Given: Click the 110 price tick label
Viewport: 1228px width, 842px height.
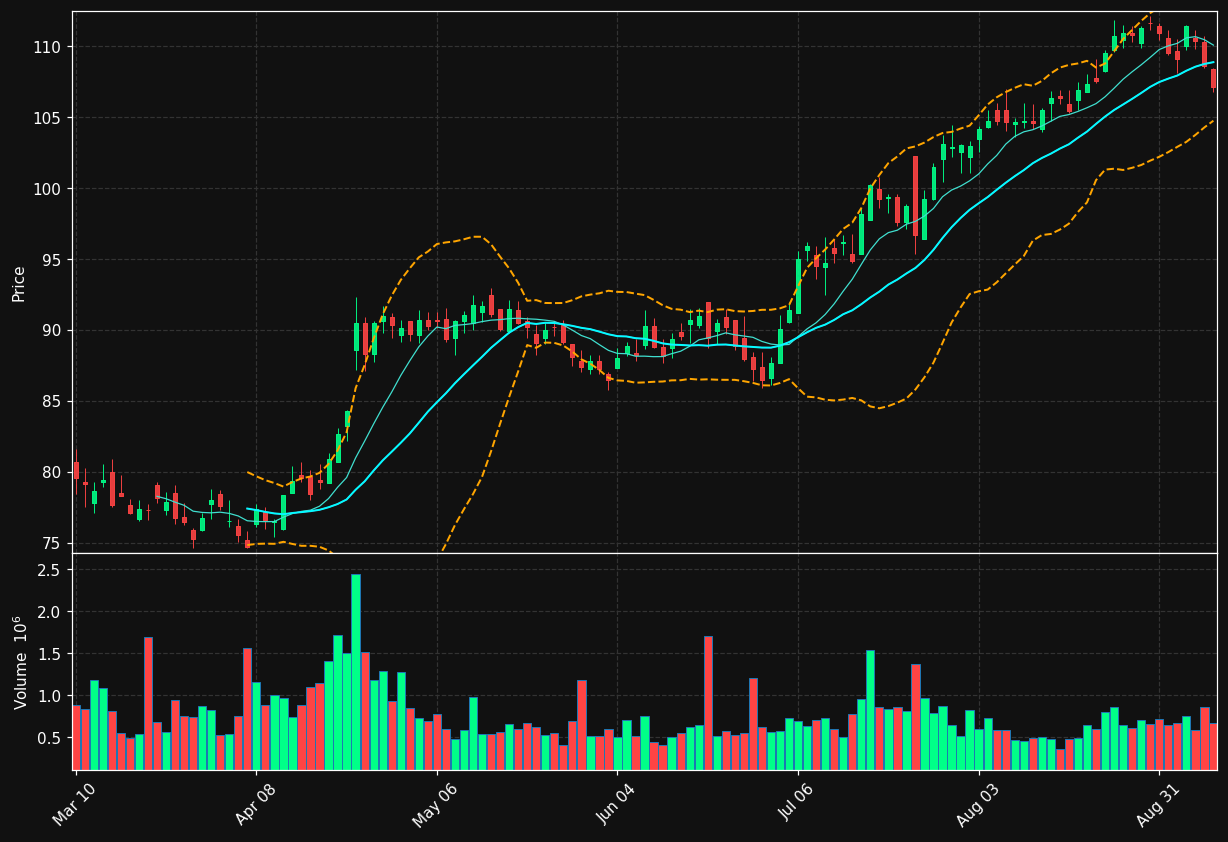Looking at the screenshot, I should coord(45,47).
